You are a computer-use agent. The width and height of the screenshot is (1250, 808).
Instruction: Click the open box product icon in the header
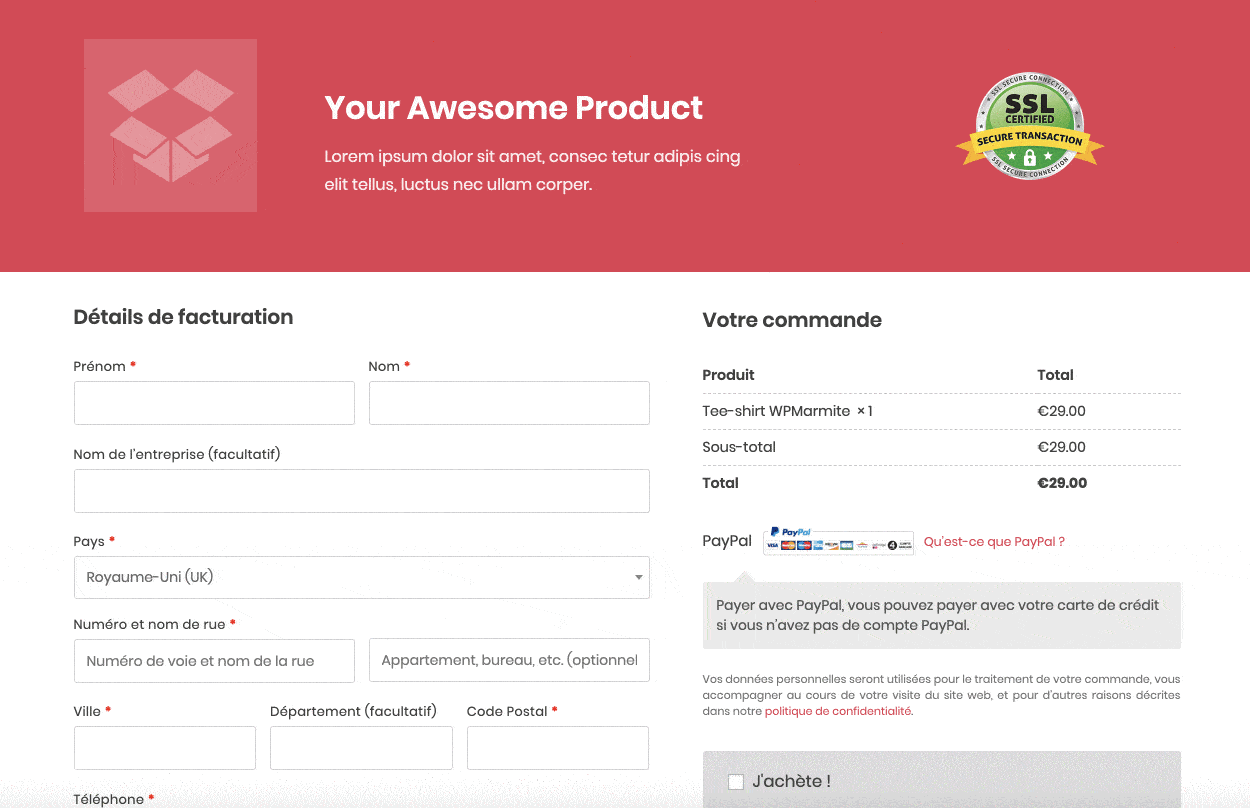[170, 125]
